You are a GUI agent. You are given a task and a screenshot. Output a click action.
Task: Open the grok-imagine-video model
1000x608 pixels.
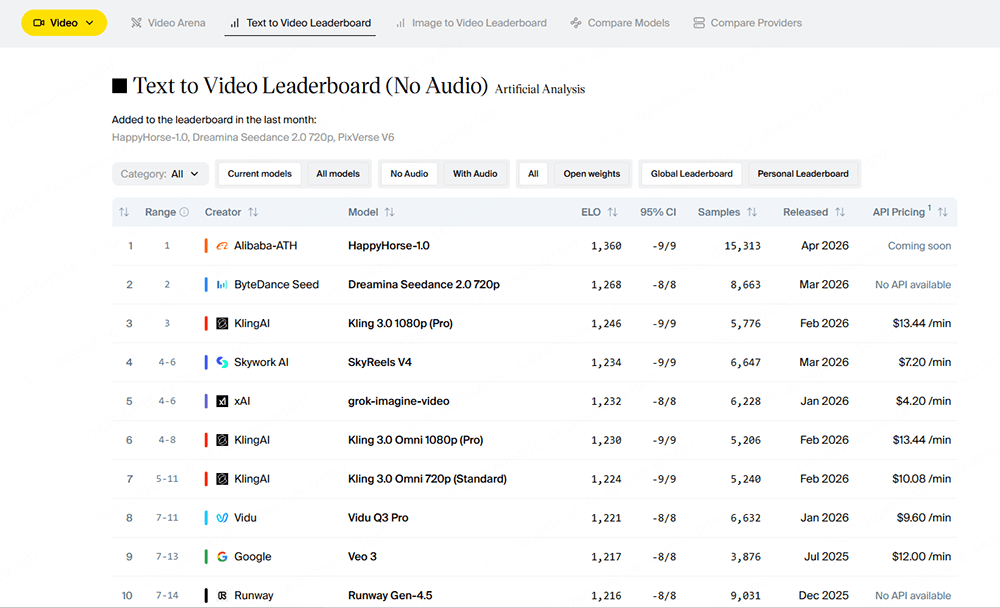(x=399, y=401)
